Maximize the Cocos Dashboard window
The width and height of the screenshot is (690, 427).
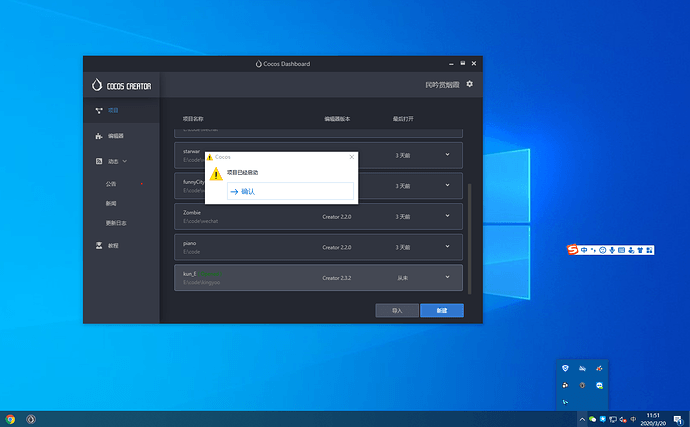(462, 63)
